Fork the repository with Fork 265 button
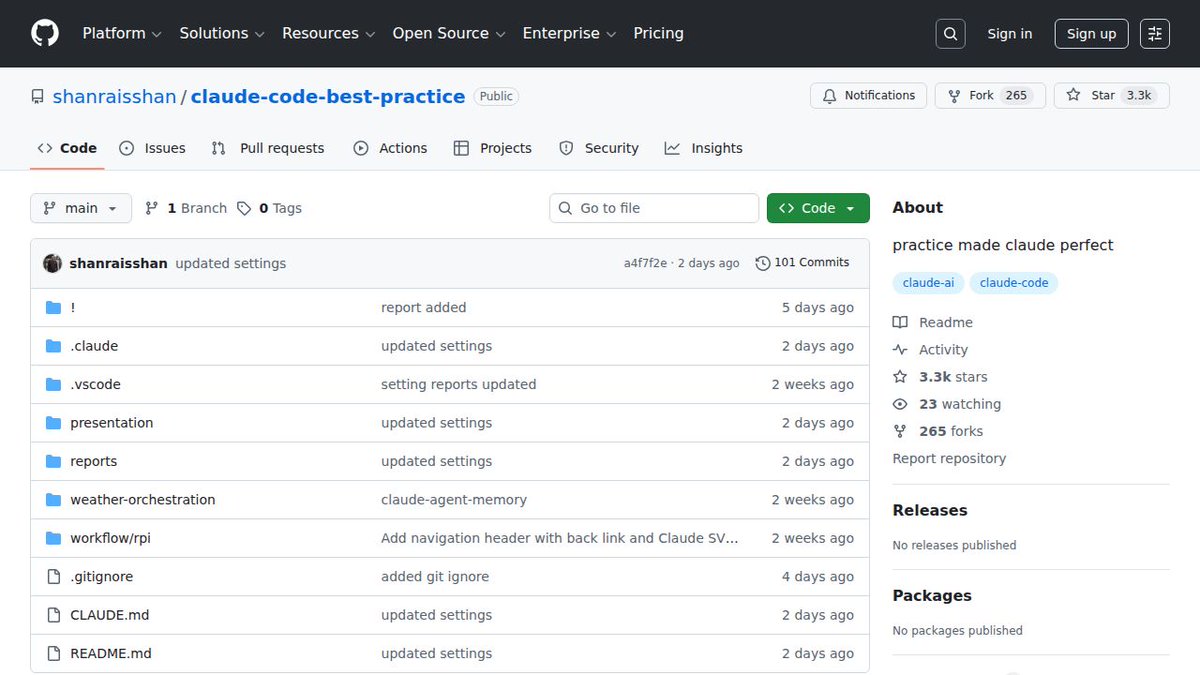Viewport: 1200px width, 675px height. (991, 96)
